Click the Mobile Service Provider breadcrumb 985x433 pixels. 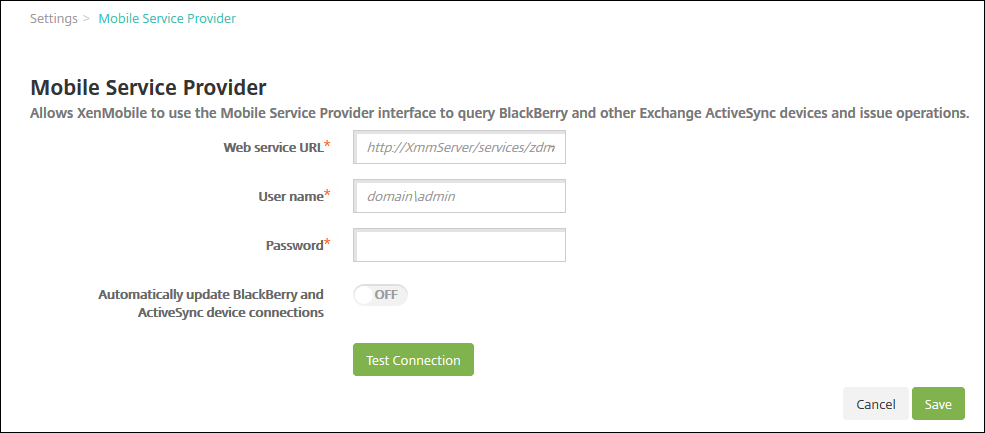point(167,19)
